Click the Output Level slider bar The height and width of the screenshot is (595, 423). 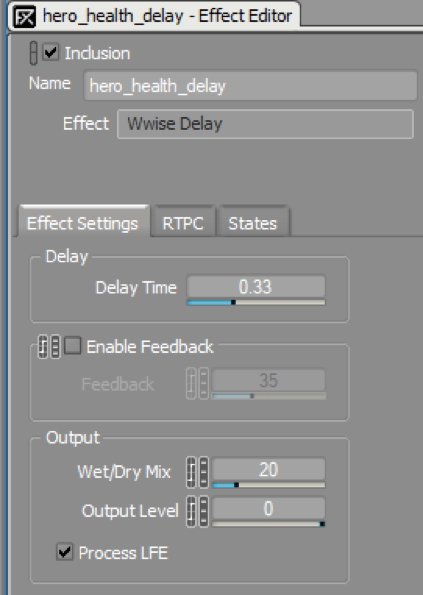(269, 524)
